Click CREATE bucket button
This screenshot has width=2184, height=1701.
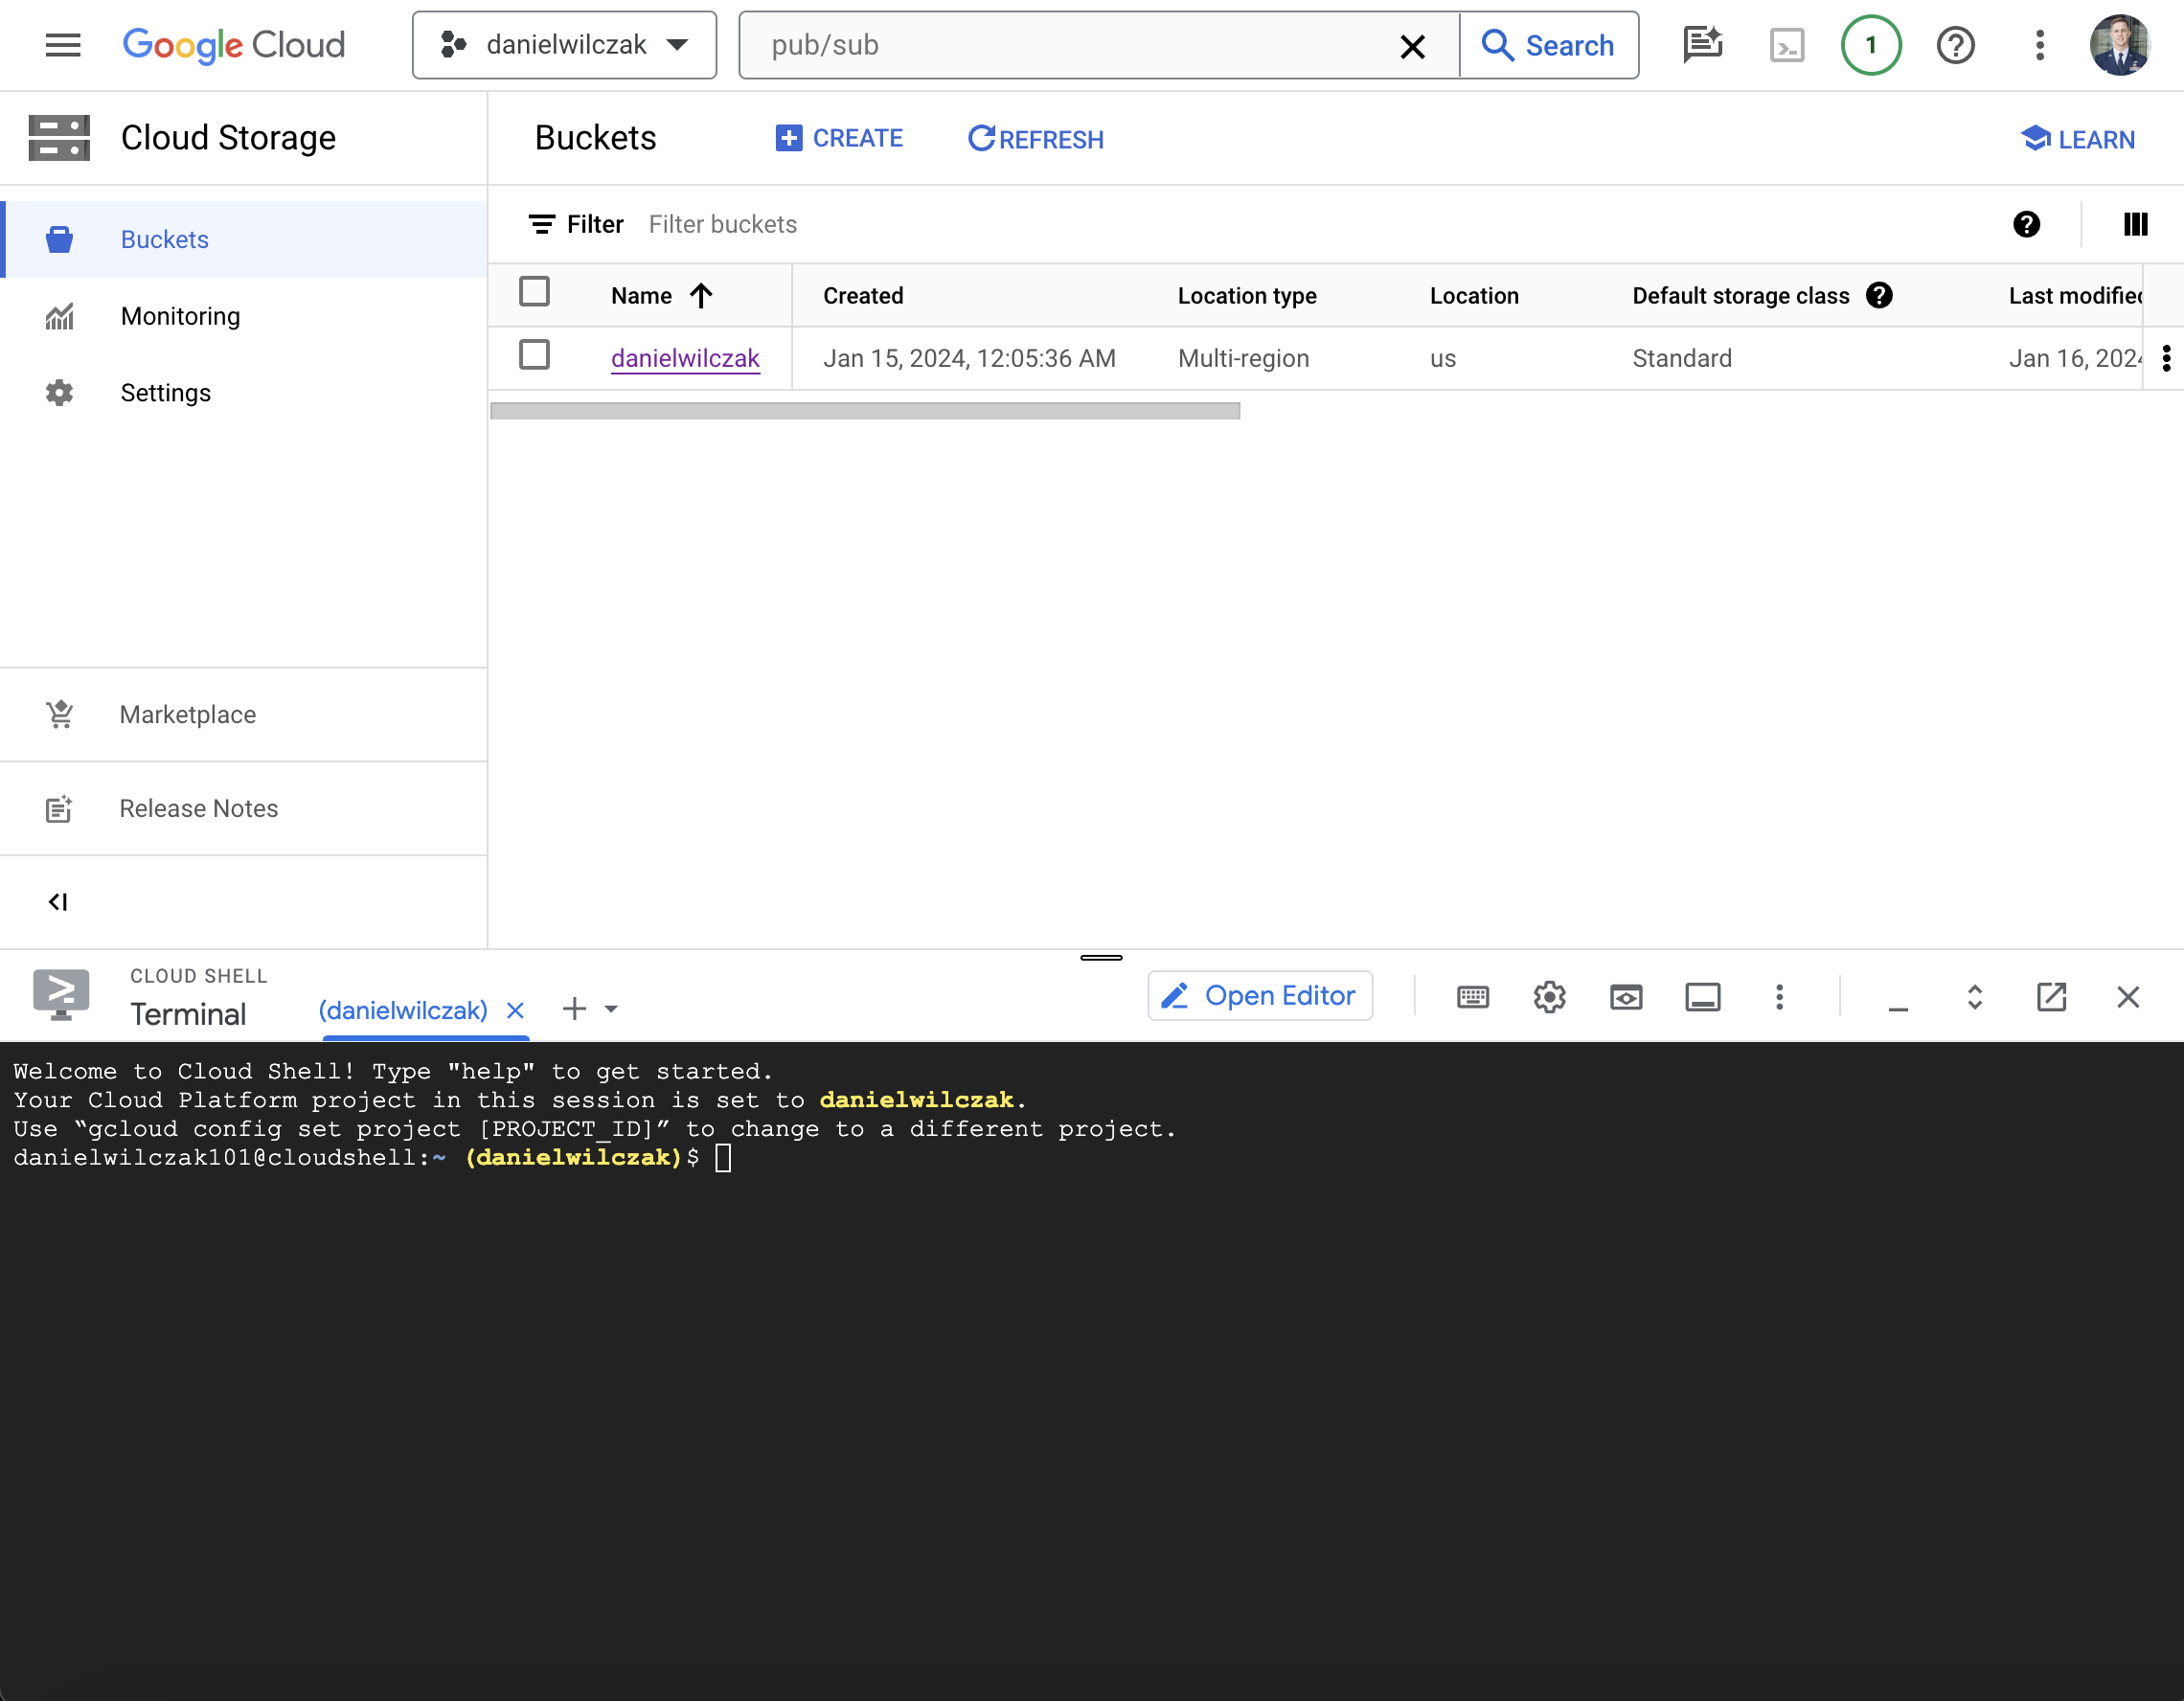[839, 138]
